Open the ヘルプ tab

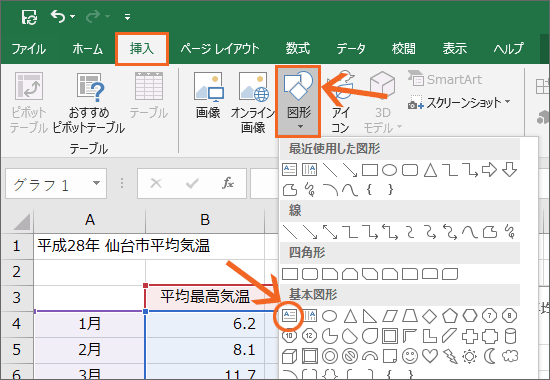tap(509, 49)
